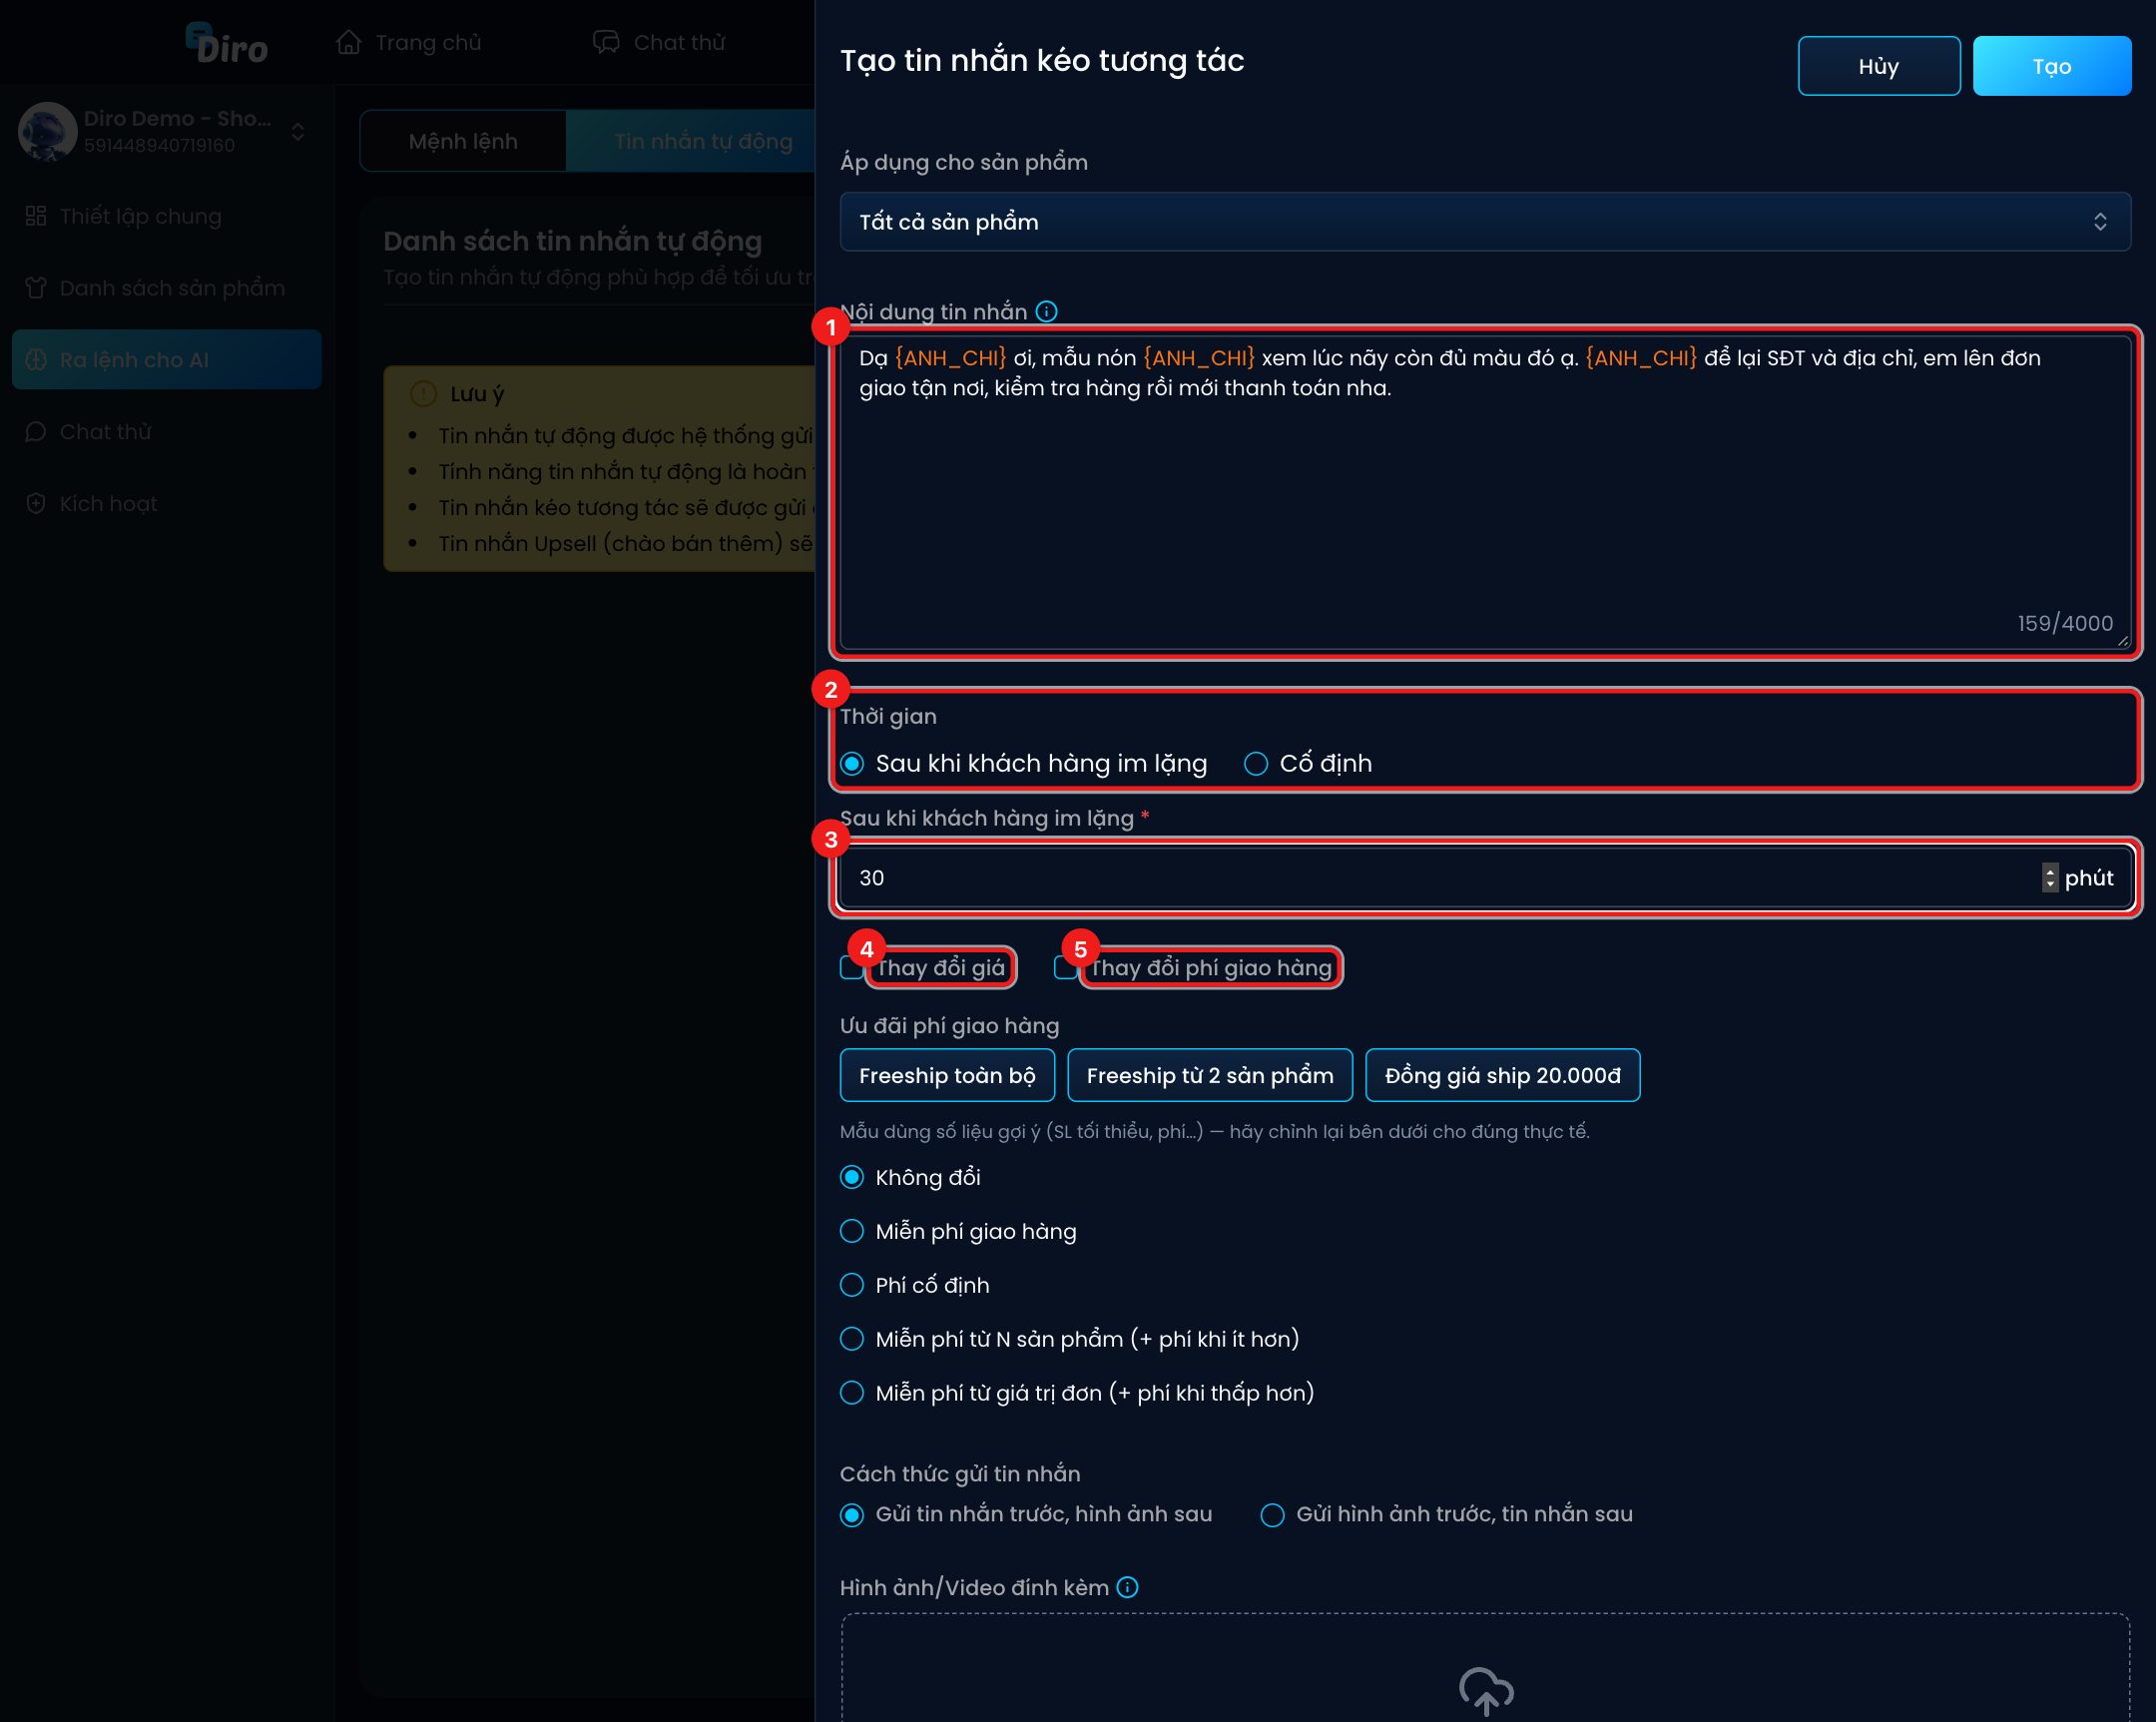
Task: Click the Diro logo
Action: 227,44
